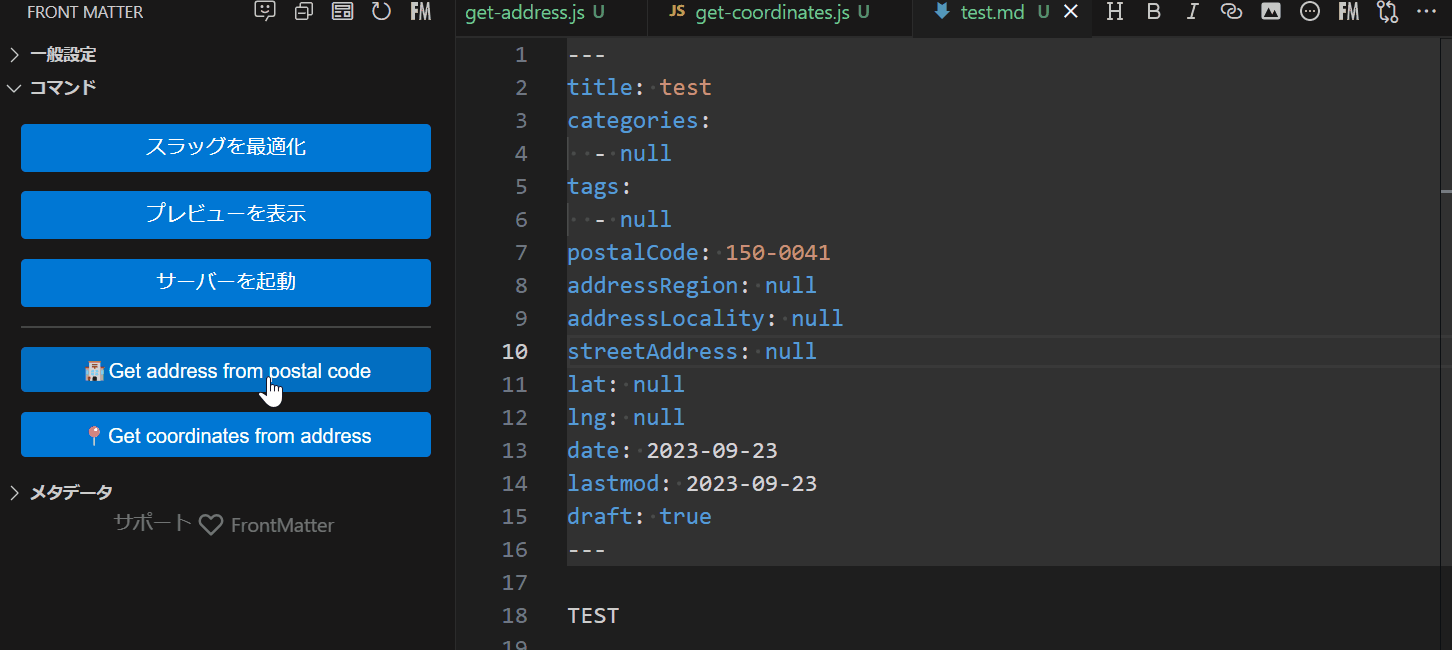This screenshot has height=650, width=1452.
Task: Open more editor actions ellipsis menu
Action: [1426, 12]
